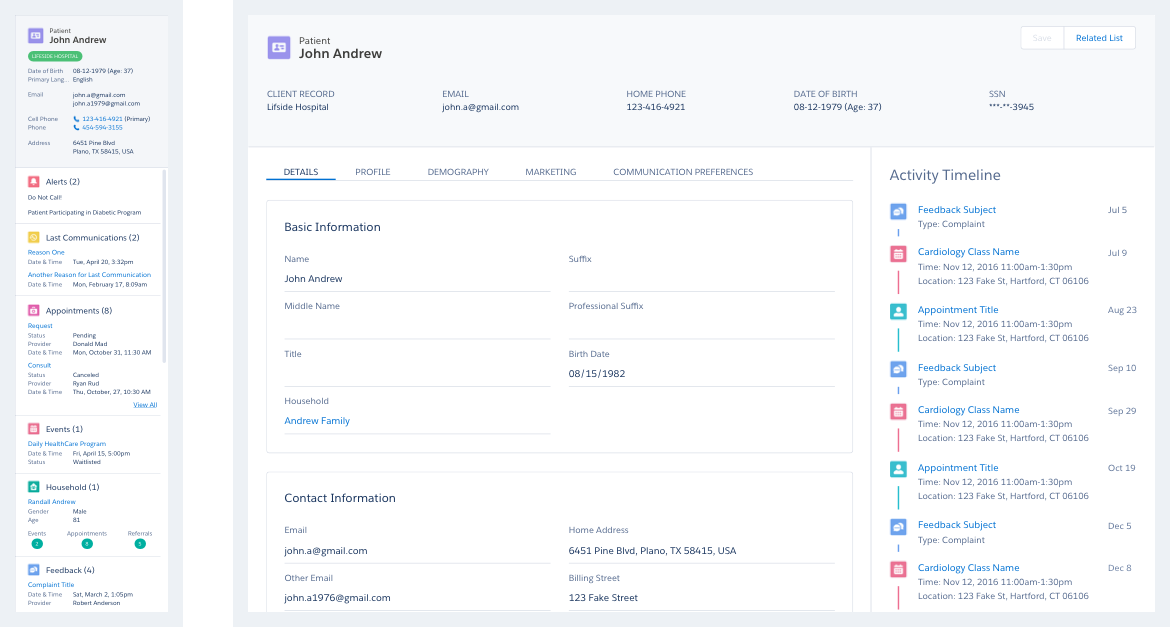Switch to the PROFILE tab
This screenshot has width=1170, height=627.
pyautogui.click(x=372, y=171)
